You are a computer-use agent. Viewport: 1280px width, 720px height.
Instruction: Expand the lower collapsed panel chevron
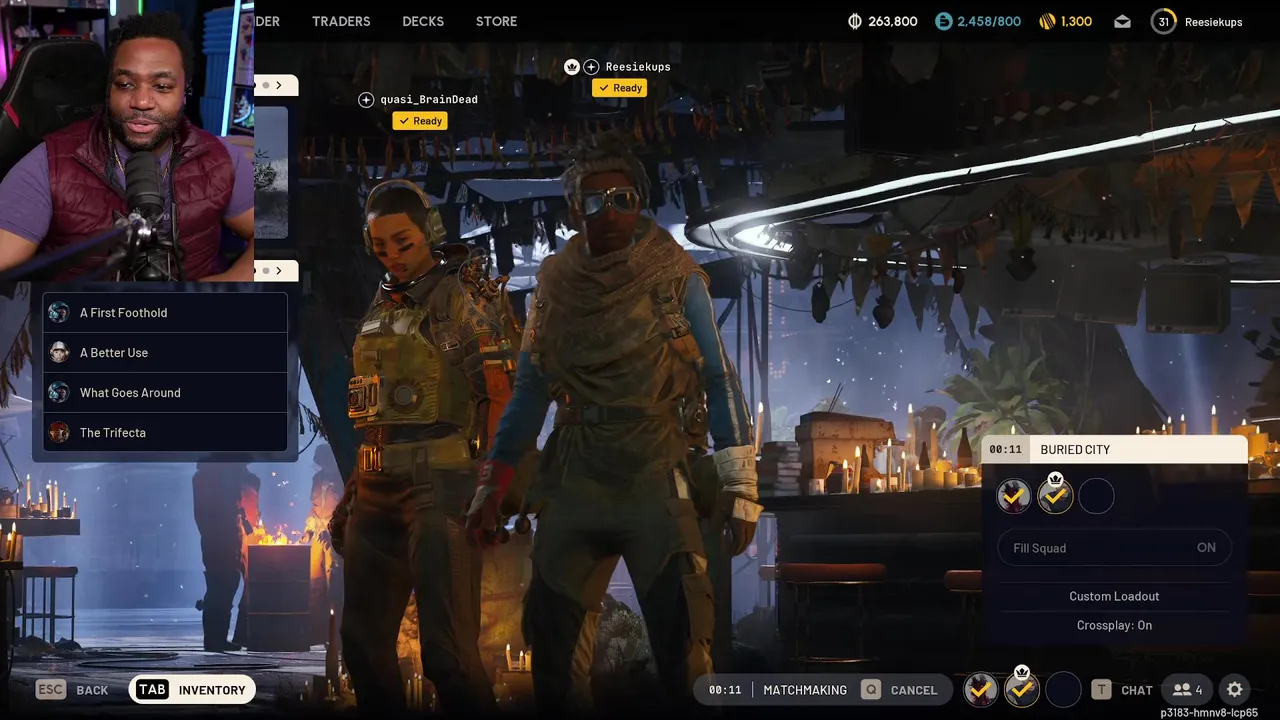pyautogui.click(x=278, y=270)
